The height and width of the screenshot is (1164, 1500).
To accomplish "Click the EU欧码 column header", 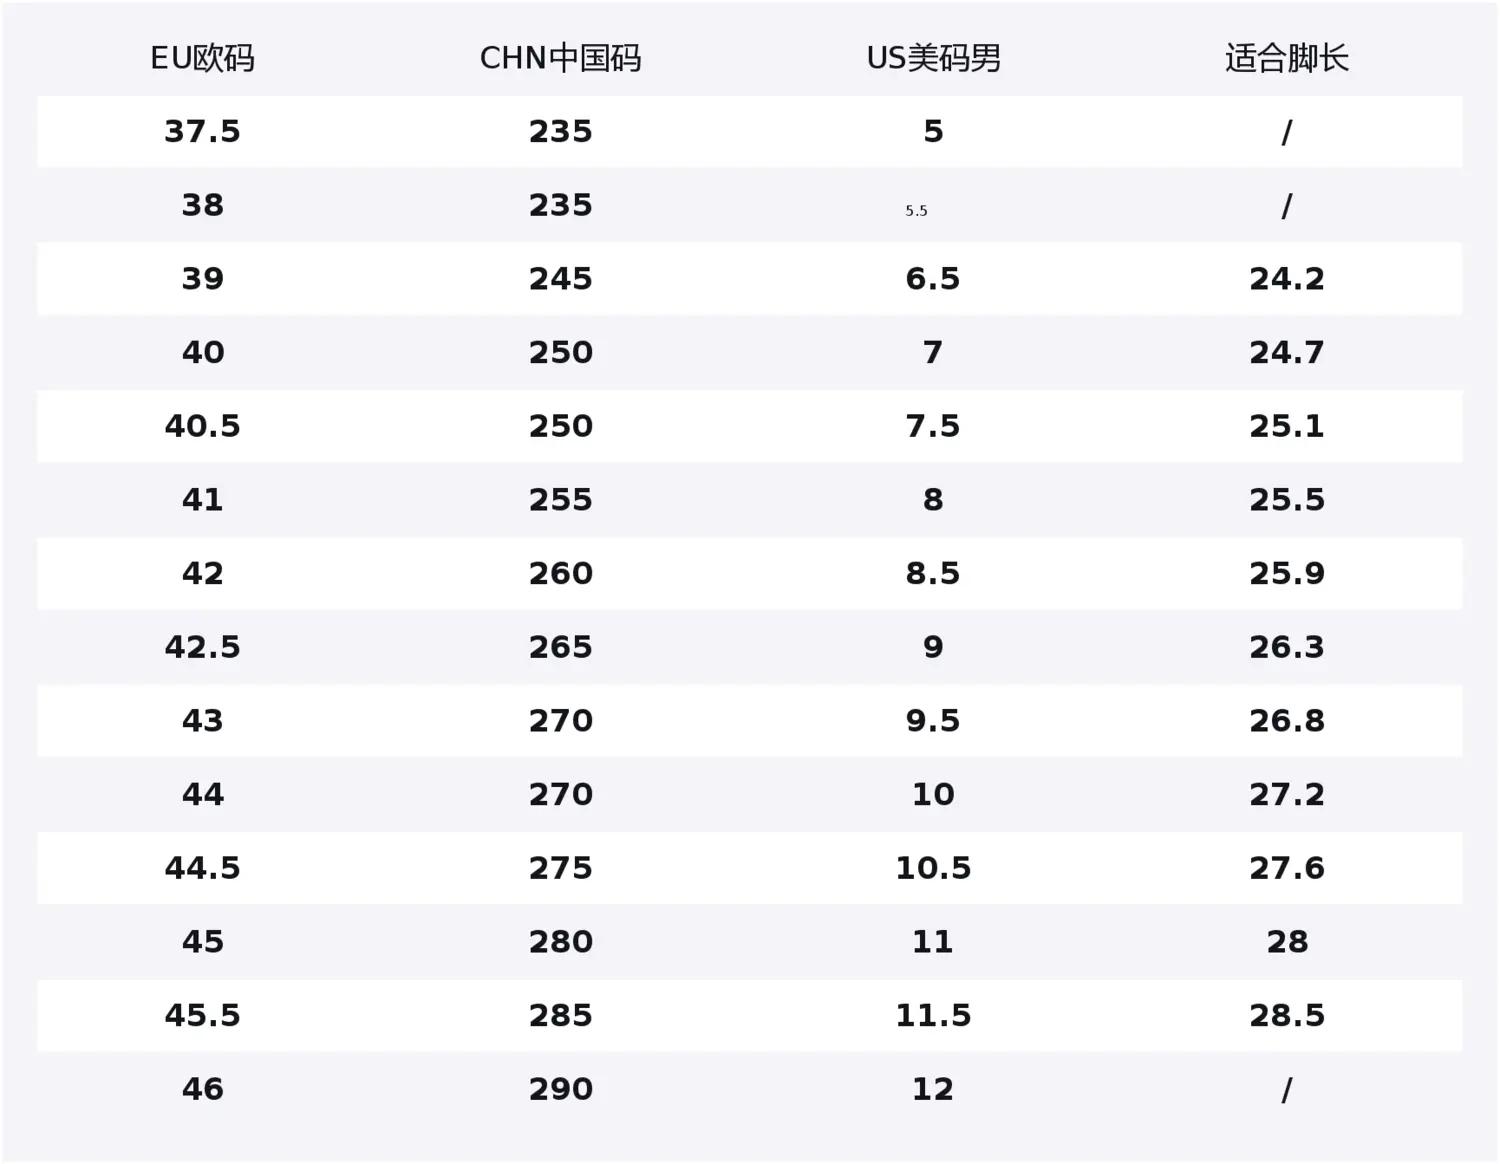I will (202, 59).
